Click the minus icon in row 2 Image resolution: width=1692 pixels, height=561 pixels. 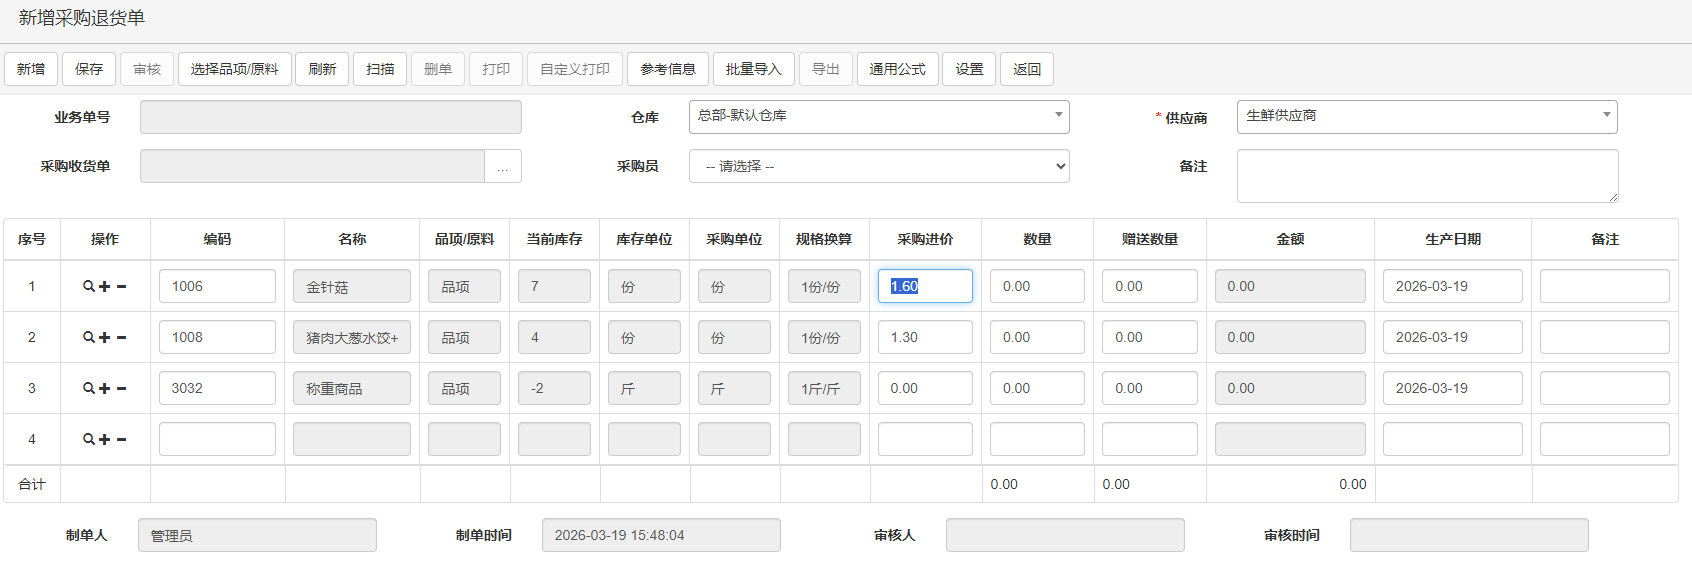pyautogui.click(x=122, y=338)
